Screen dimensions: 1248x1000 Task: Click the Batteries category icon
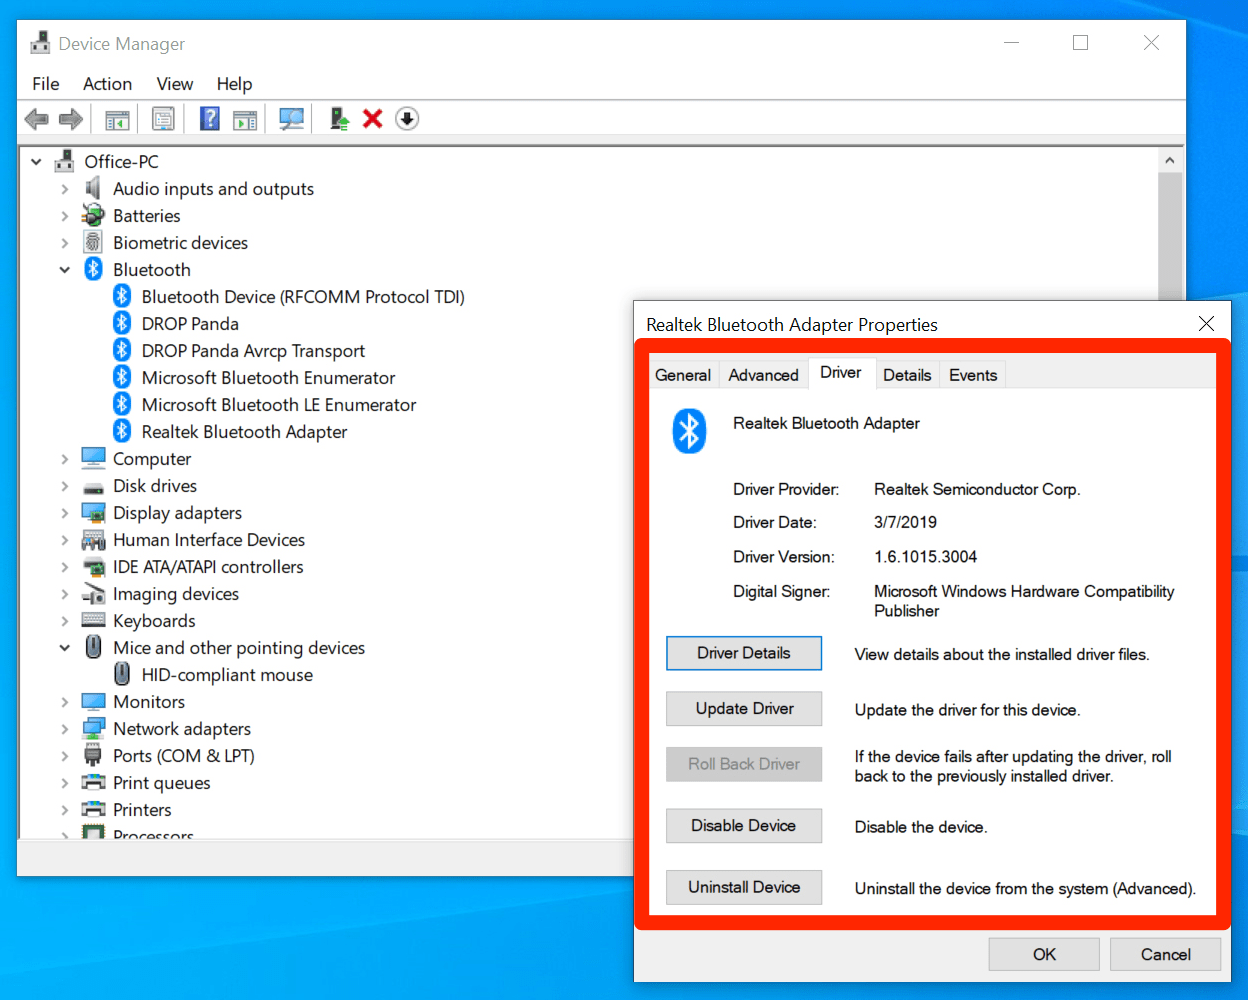93,215
